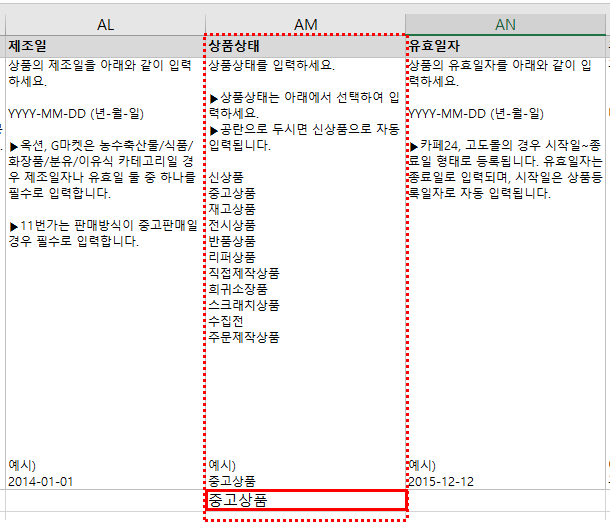Click the 제조일 title cell

point(28,46)
